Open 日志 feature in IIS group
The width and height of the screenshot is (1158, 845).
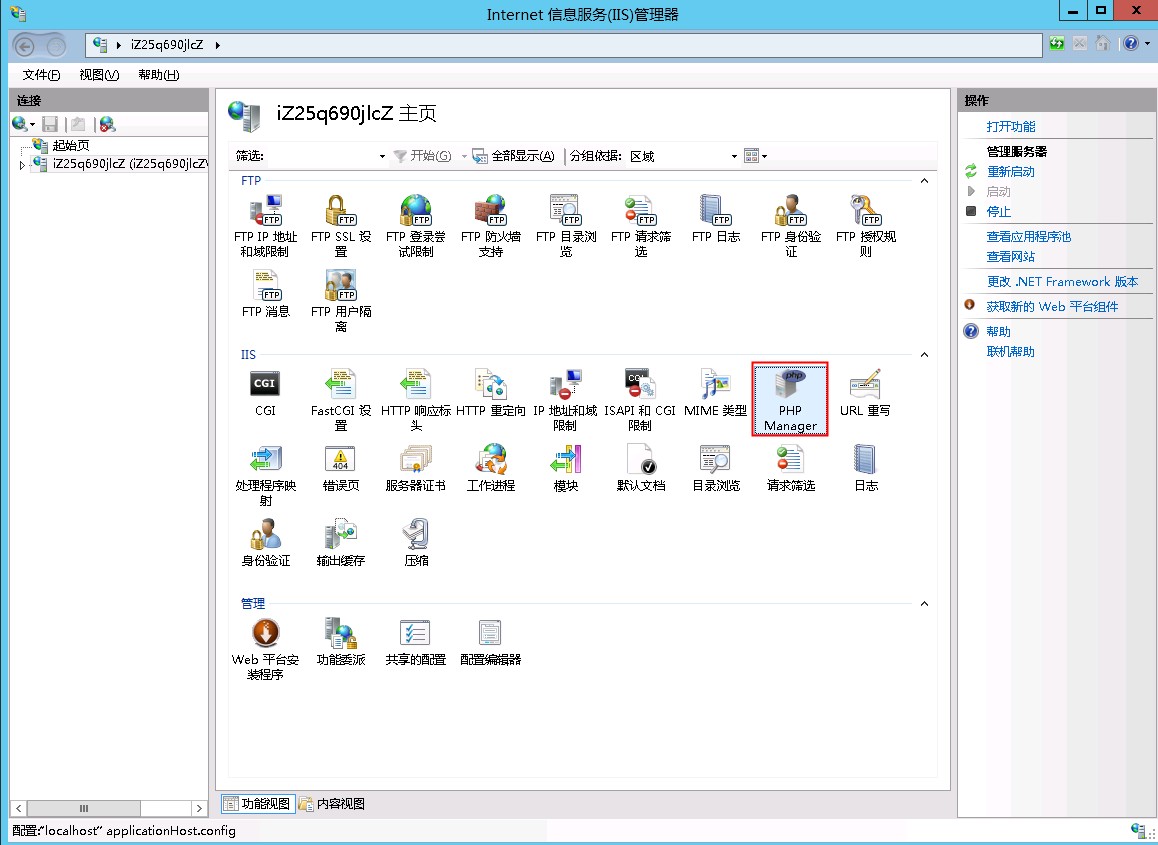coord(865,468)
